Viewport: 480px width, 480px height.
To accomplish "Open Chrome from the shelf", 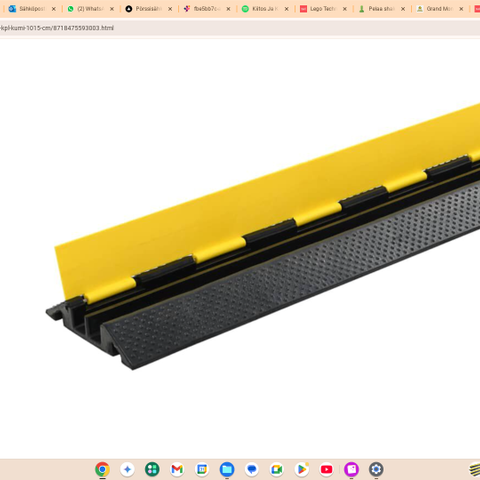I will click(102, 469).
